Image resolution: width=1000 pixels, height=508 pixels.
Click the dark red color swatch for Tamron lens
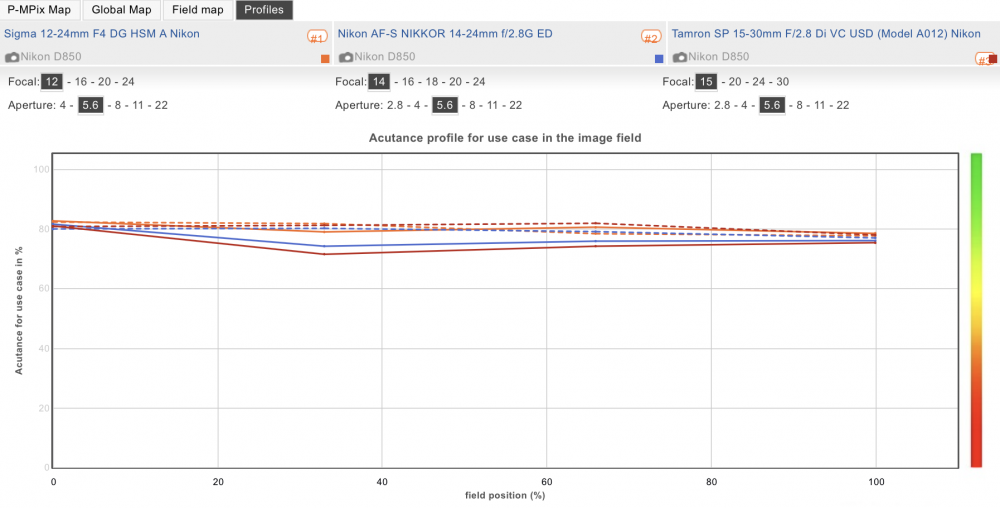click(x=993, y=59)
